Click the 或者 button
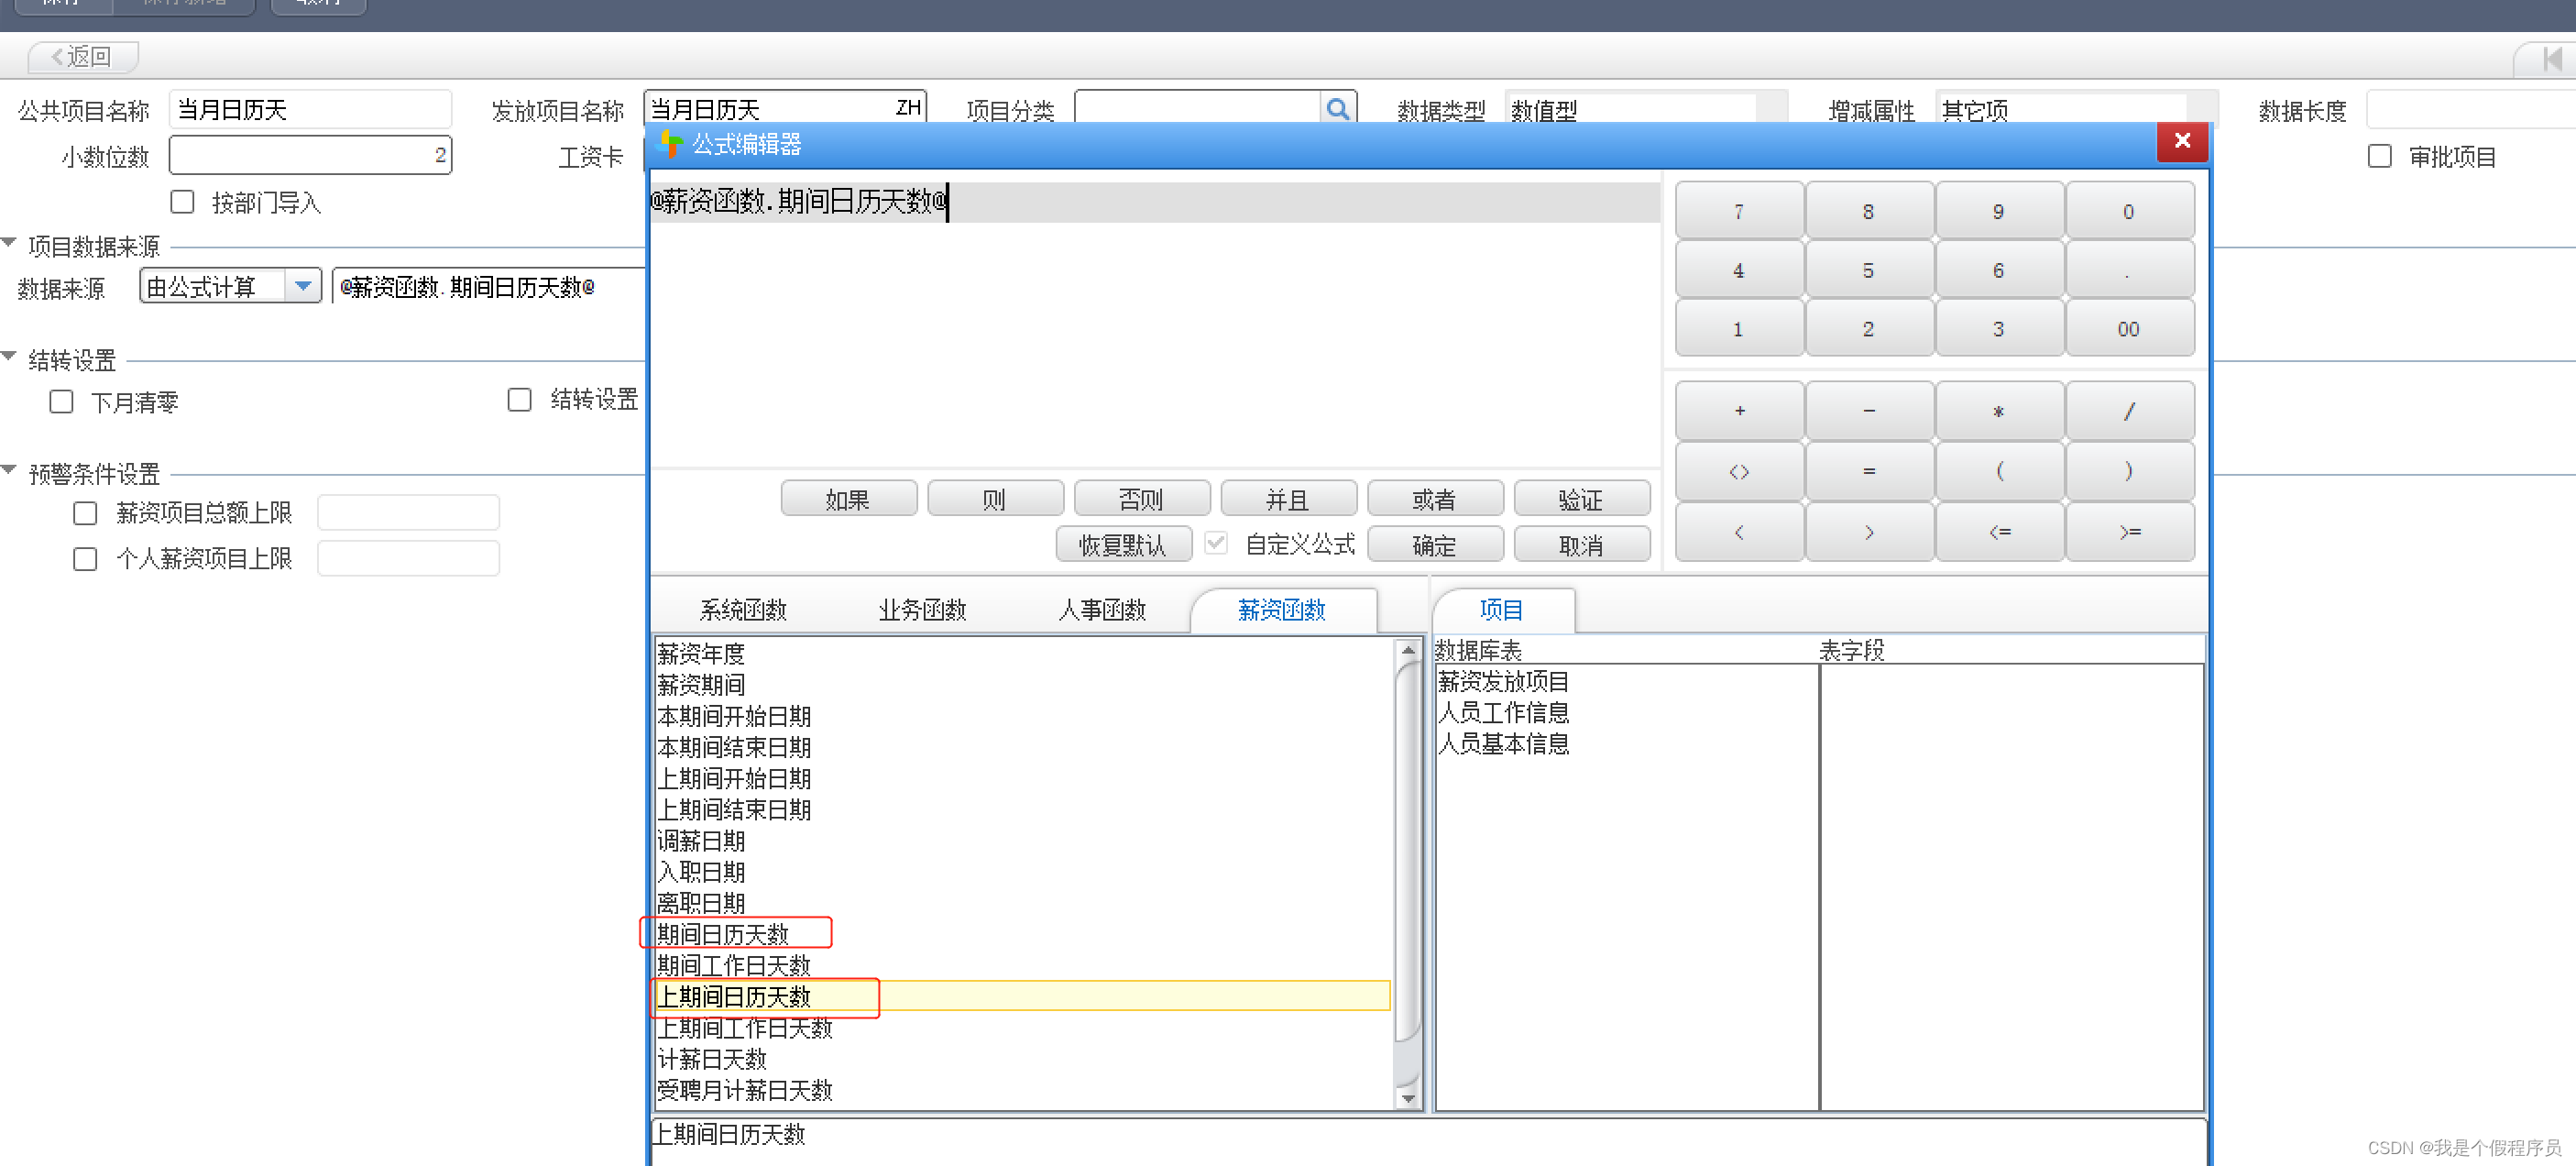The image size is (2576, 1166). [x=1435, y=498]
